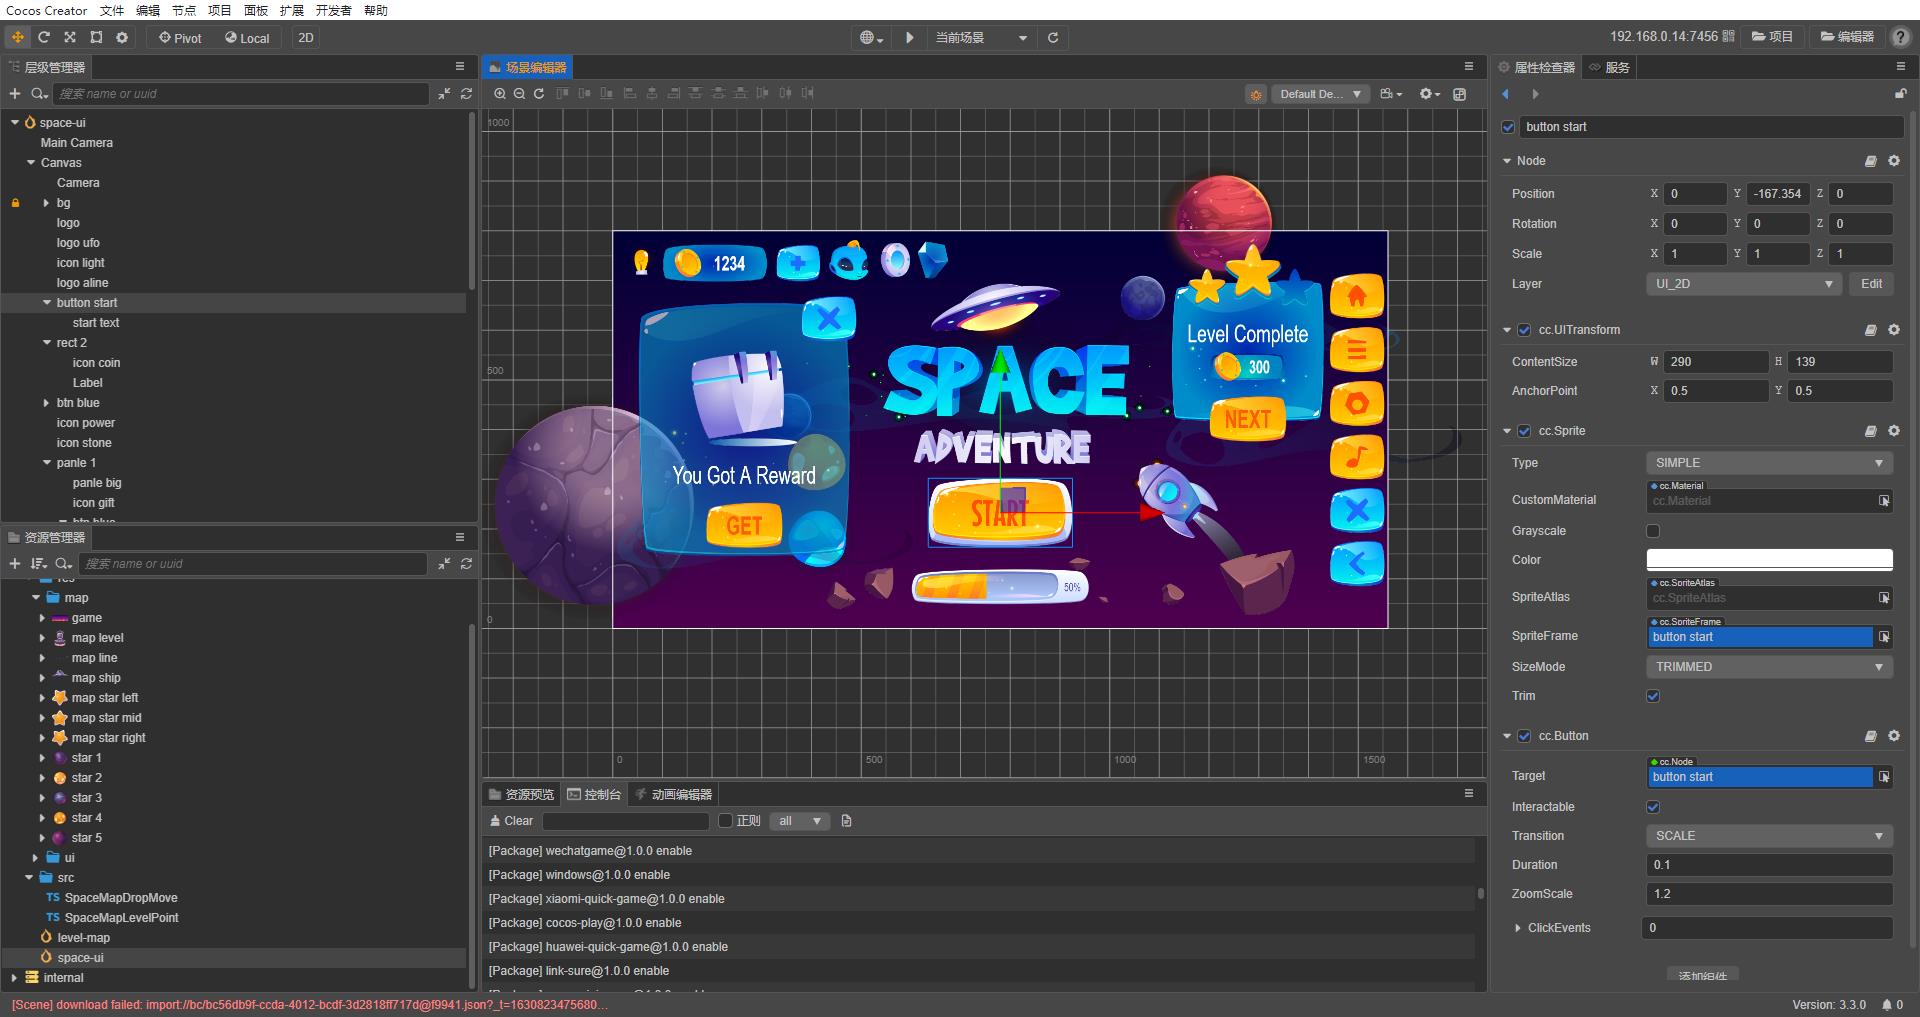Click the add node plus icon in hierarchy
The height and width of the screenshot is (1017, 1920).
pyautogui.click(x=15, y=94)
